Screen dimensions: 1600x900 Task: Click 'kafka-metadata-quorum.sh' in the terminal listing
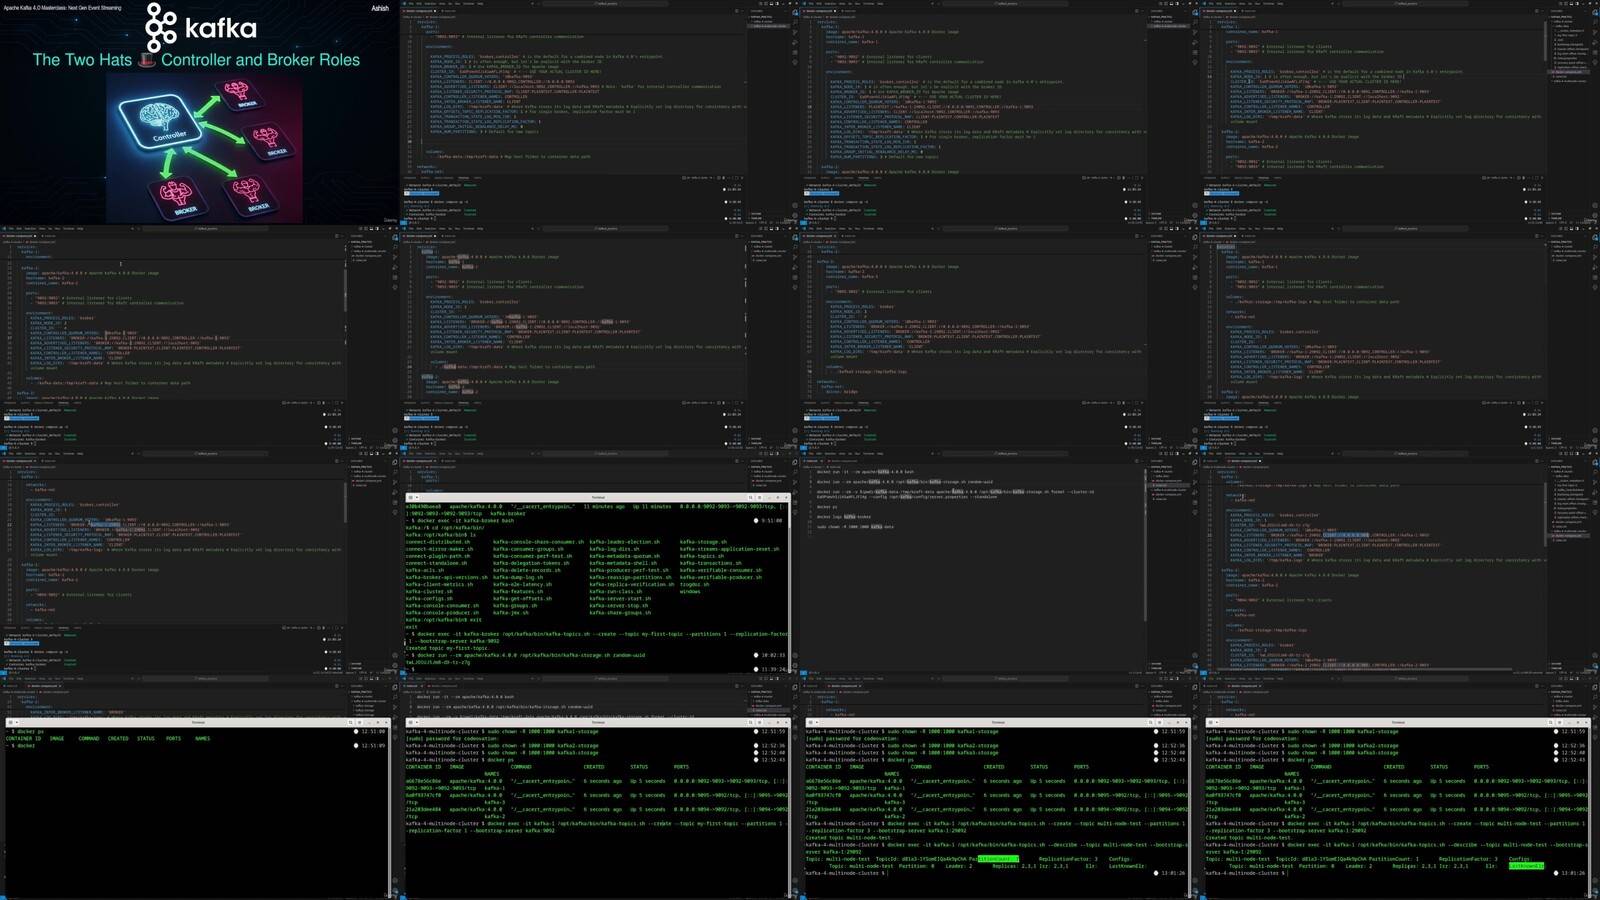(x=625, y=556)
